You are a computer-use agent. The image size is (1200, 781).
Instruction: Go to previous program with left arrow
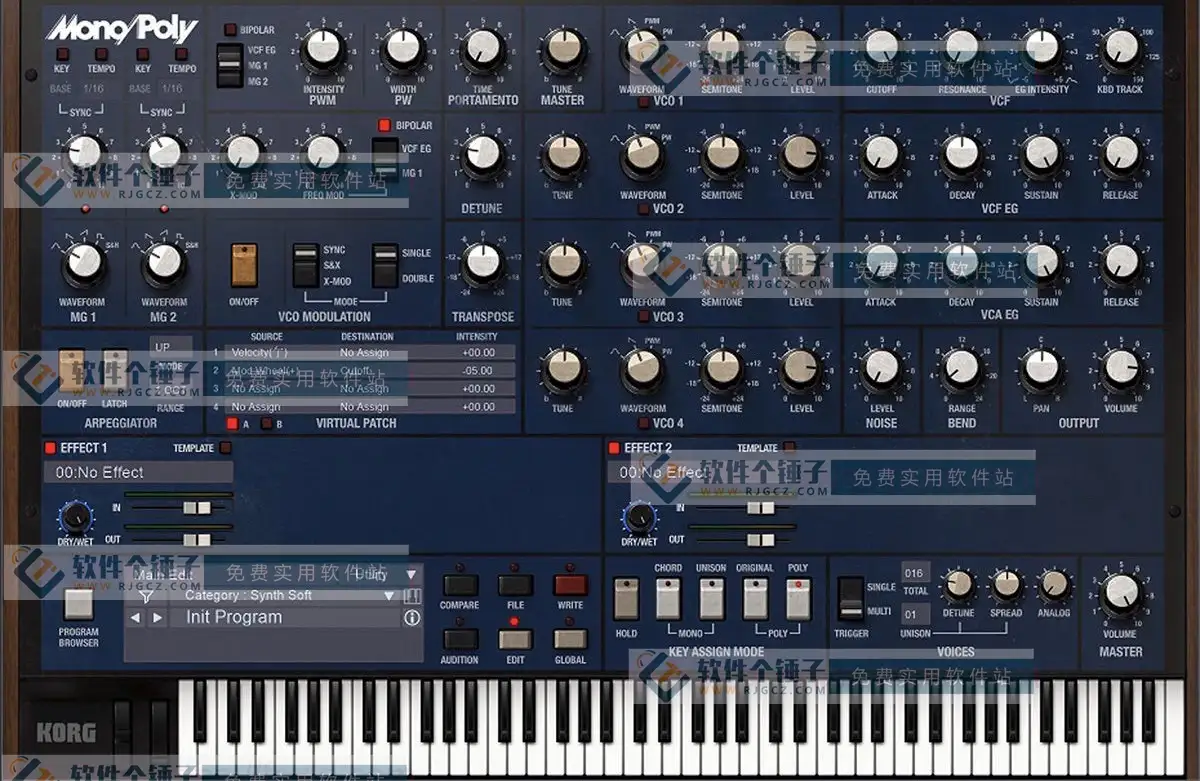[137, 618]
